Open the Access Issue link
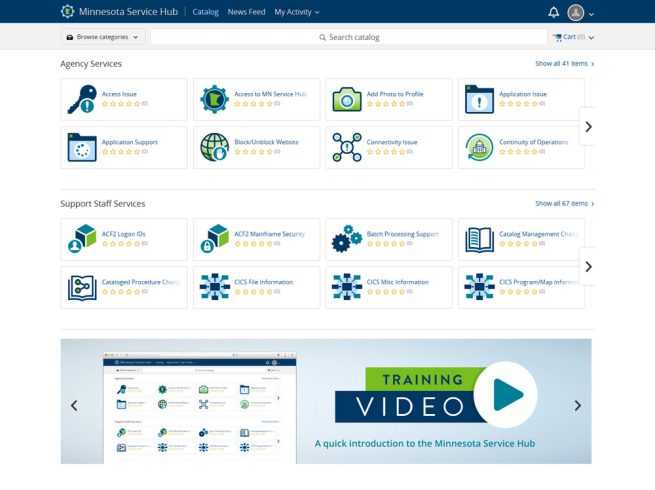Image resolution: width=655 pixels, height=490 pixels. pos(119,94)
